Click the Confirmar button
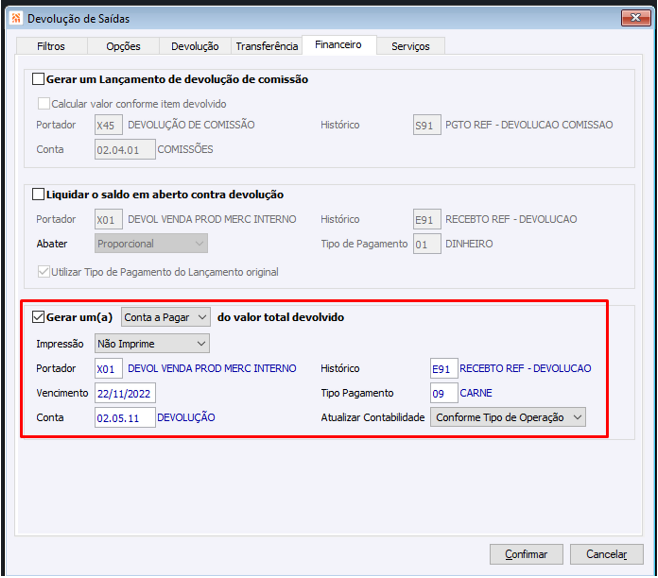Image resolution: width=658 pixels, height=578 pixels. 526,554
